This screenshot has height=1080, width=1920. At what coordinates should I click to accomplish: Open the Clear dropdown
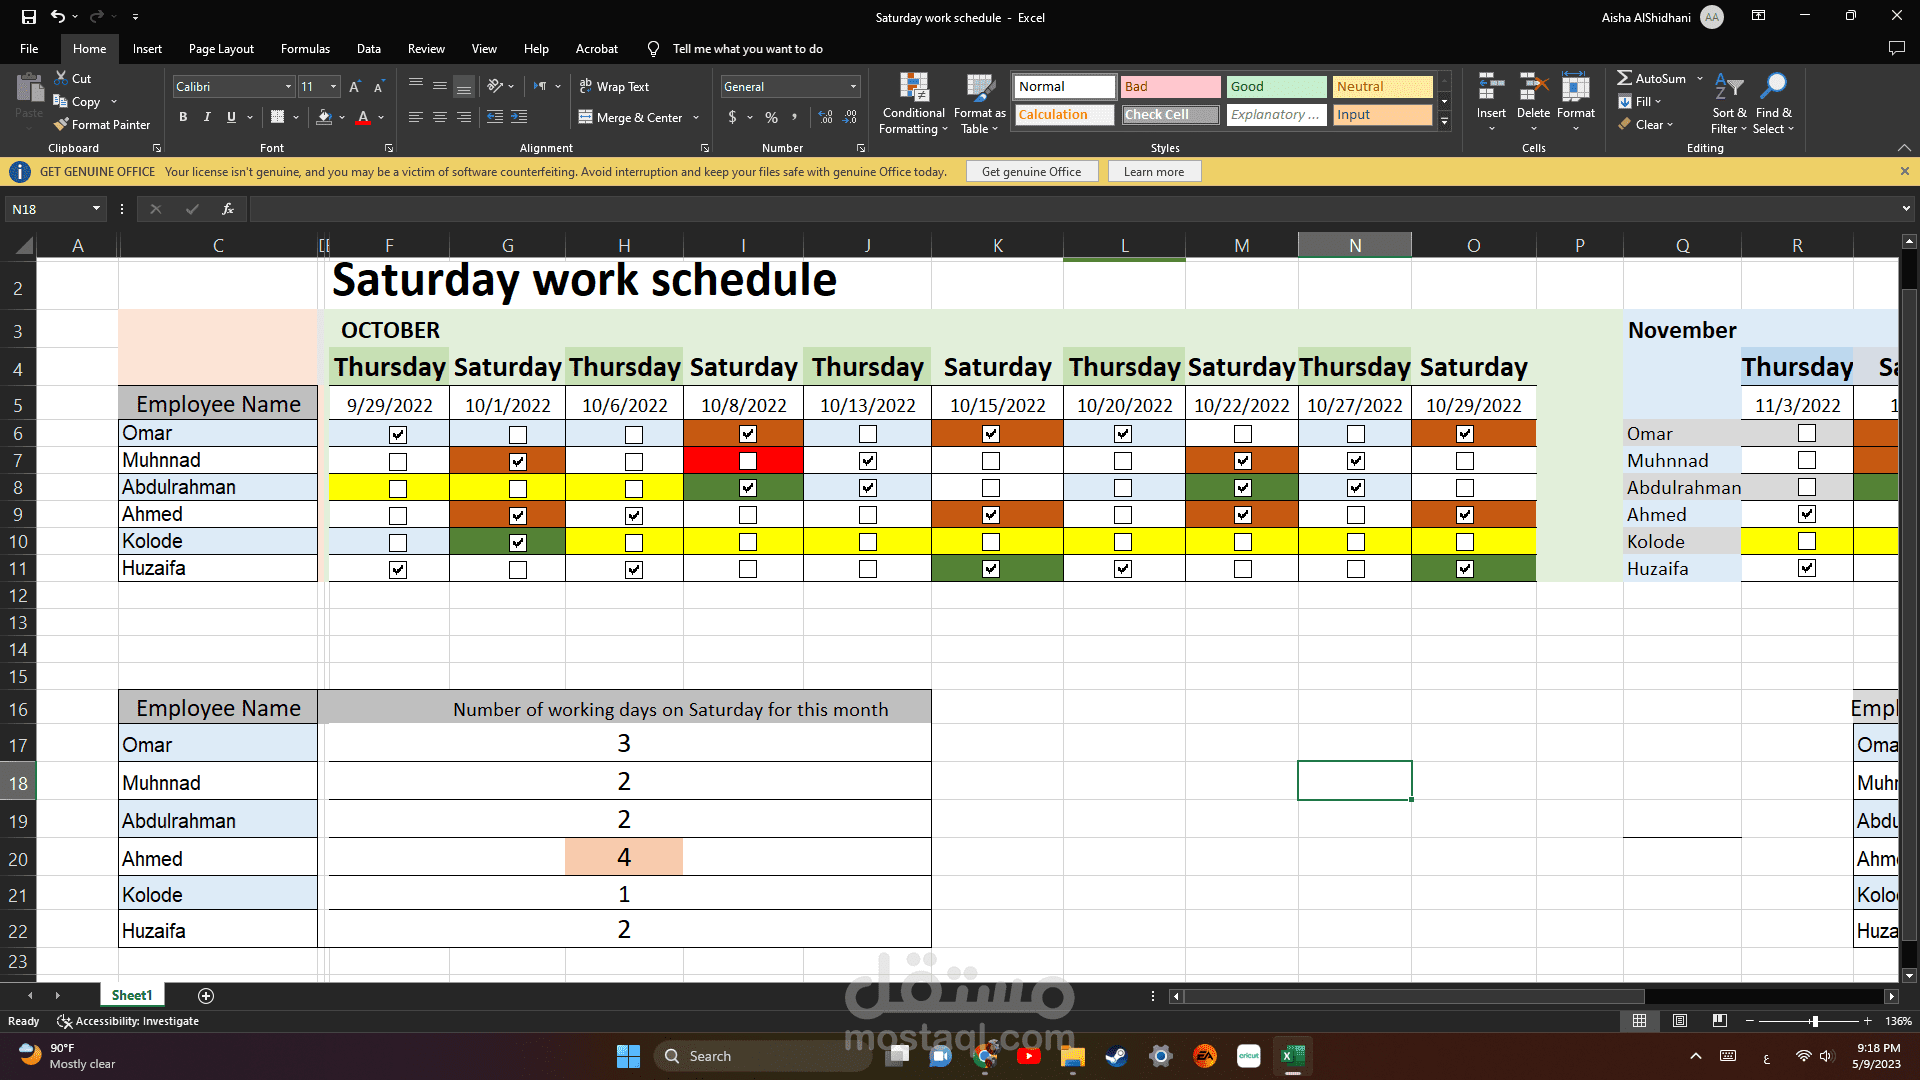click(x=1645, y=125)
